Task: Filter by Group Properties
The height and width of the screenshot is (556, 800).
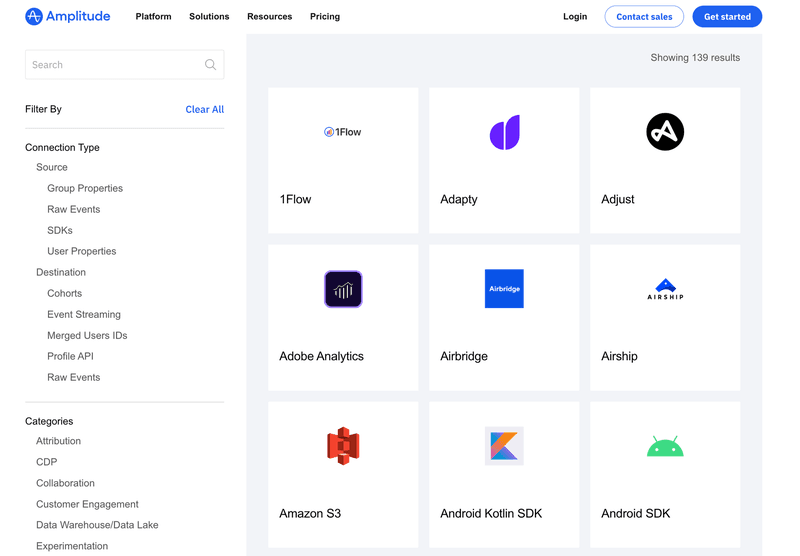Action: 85,188
